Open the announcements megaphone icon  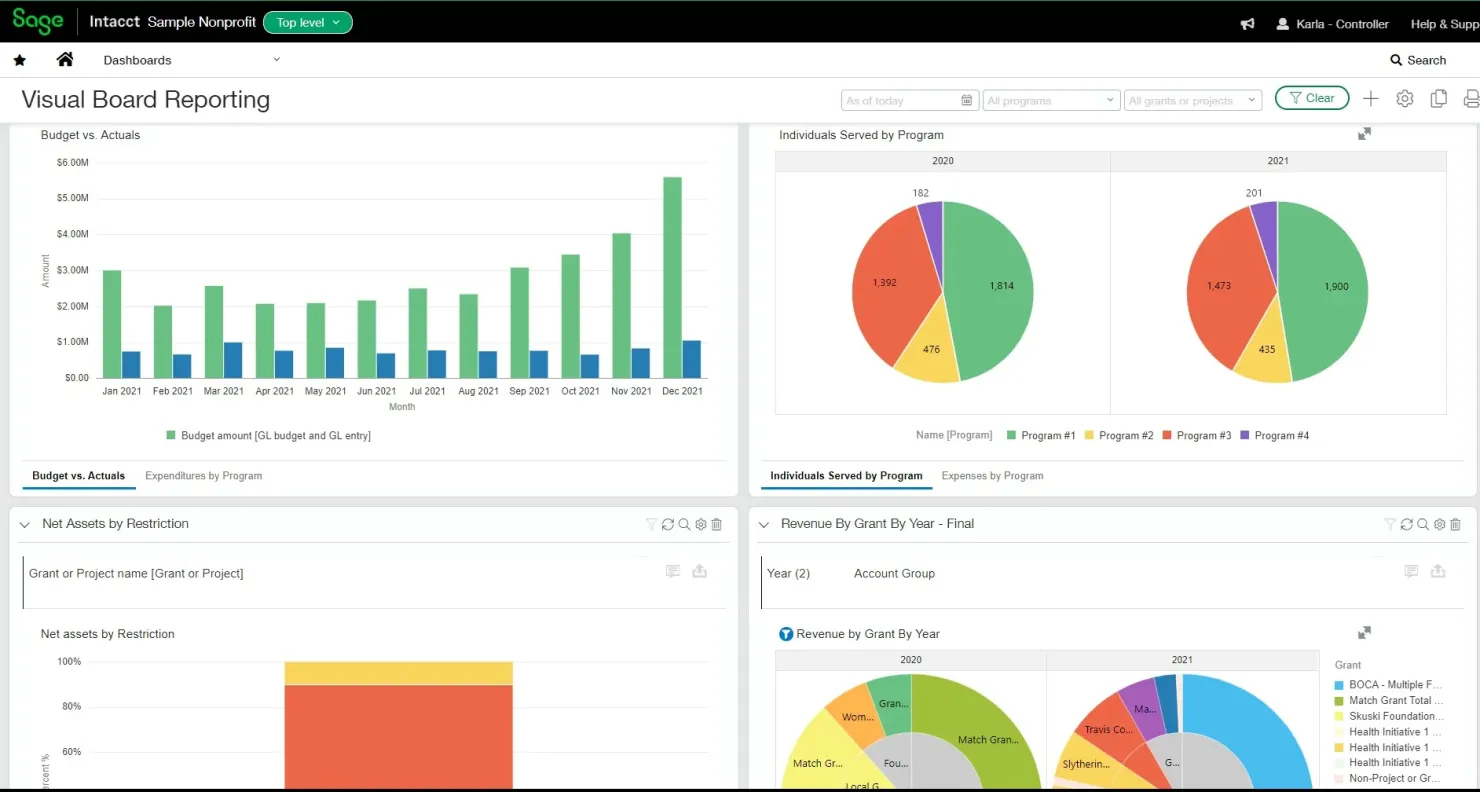pos(1247,24)
